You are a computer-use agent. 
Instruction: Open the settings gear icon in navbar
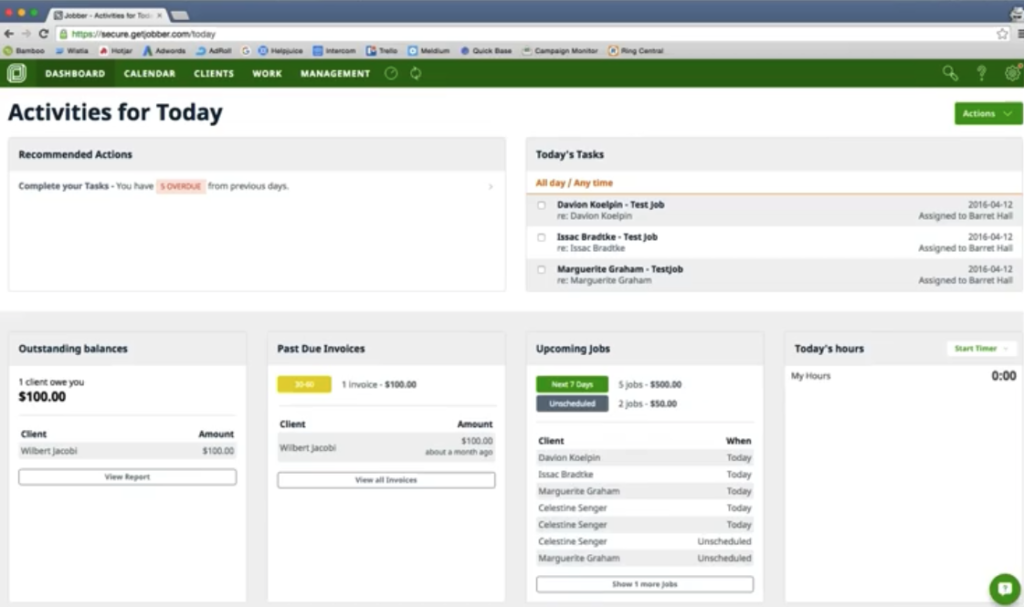pos(1013,73)
